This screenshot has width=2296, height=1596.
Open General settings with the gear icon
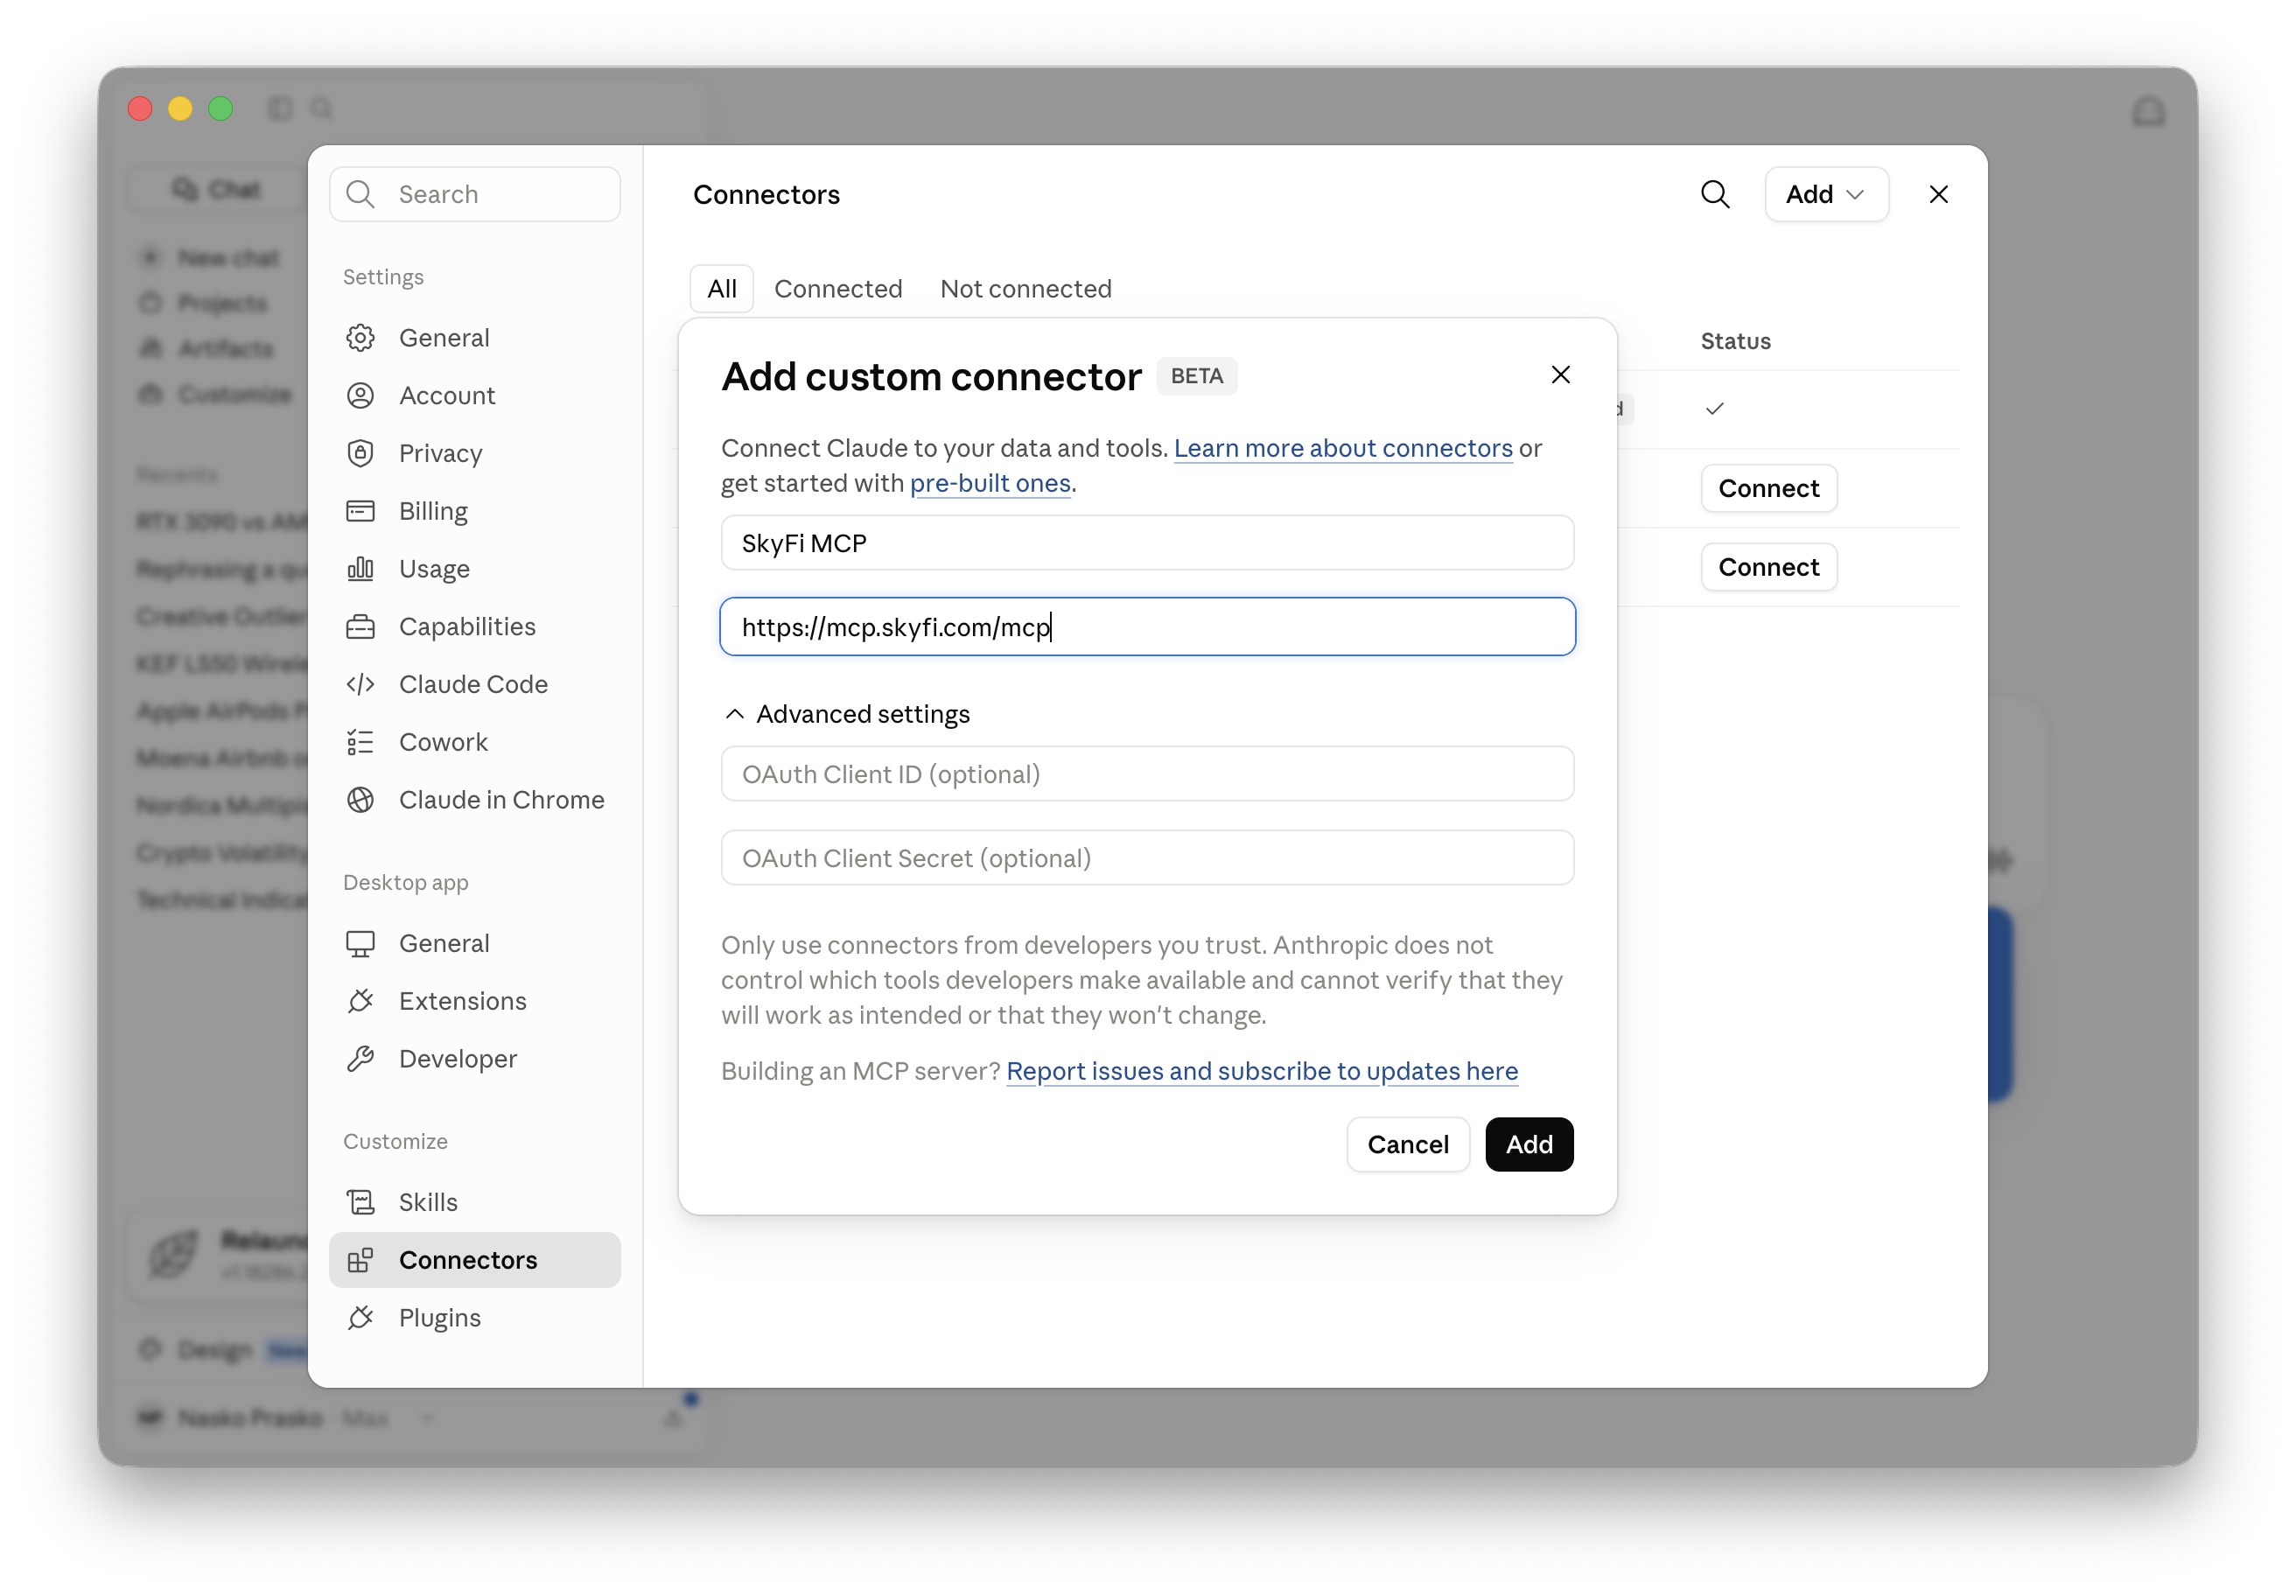(x=360, y=338)
